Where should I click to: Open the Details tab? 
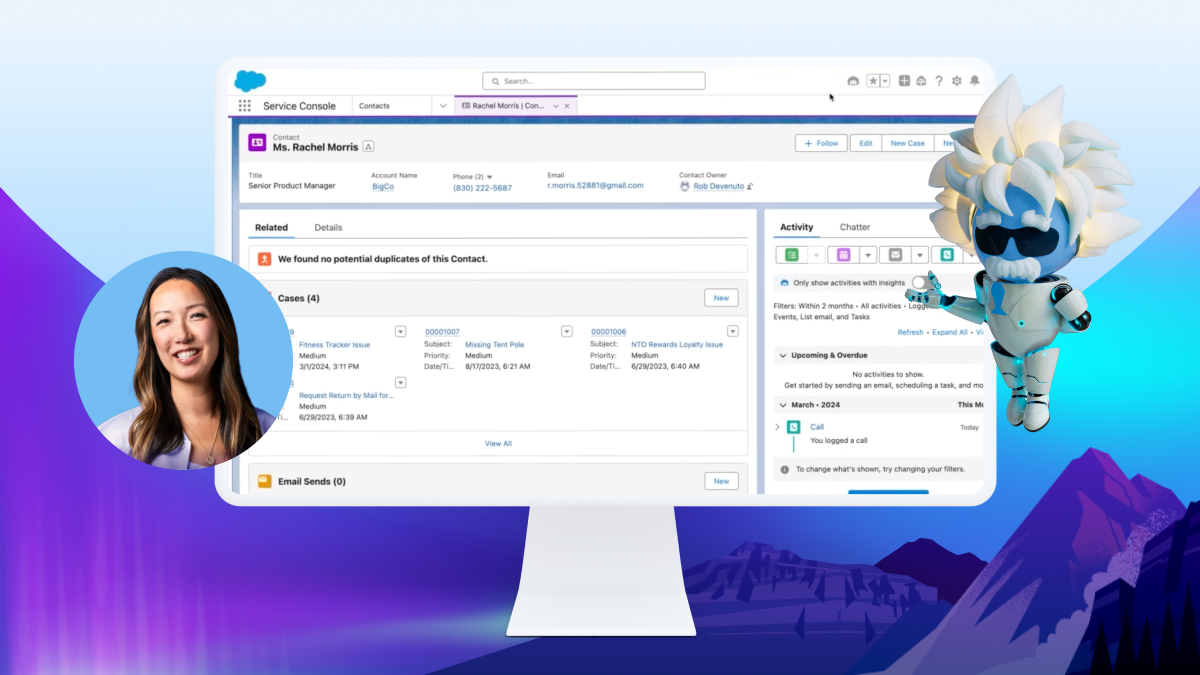click(328, 227)
